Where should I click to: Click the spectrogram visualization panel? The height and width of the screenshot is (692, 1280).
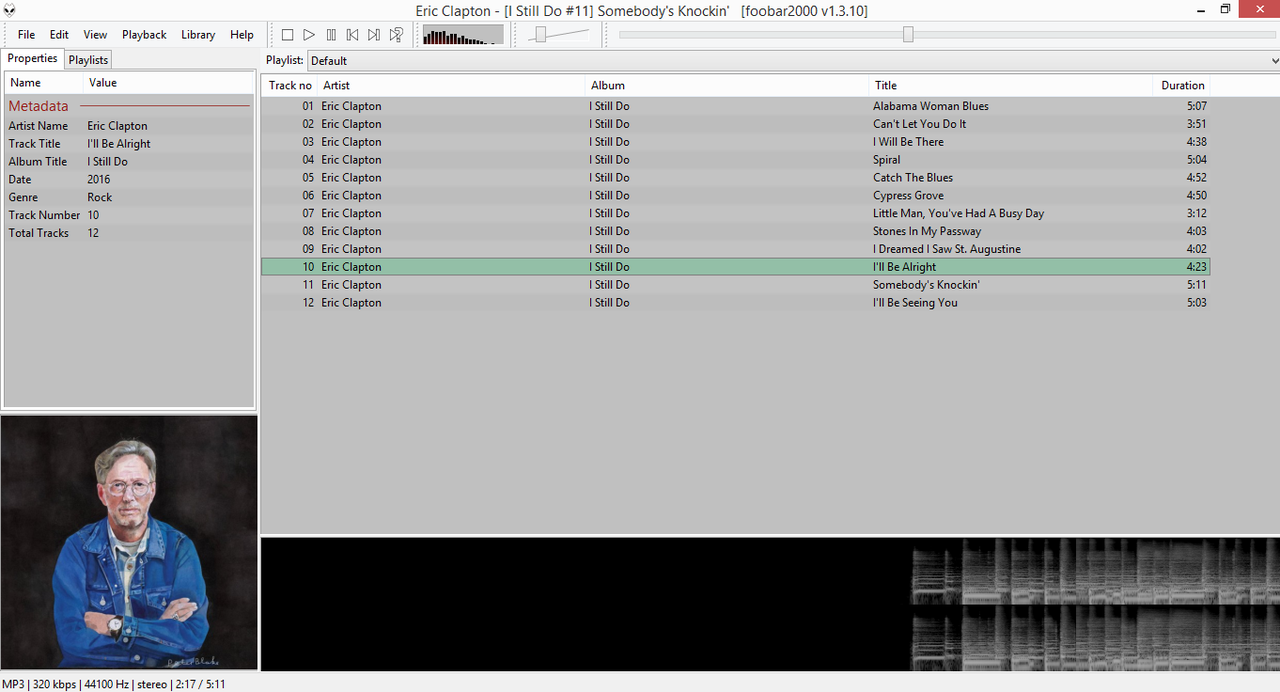pos(770,604)
